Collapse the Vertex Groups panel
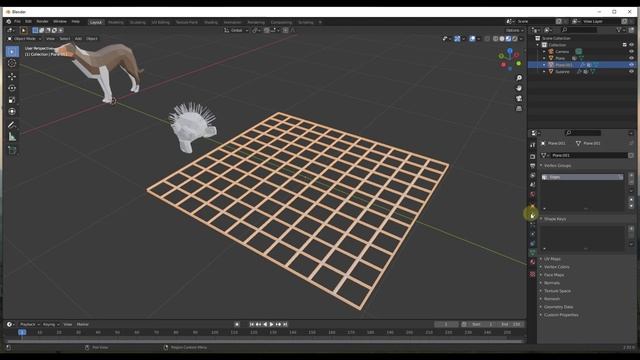Screen dimensions: 640x360 pyautogui.click(x=557, y=166)
